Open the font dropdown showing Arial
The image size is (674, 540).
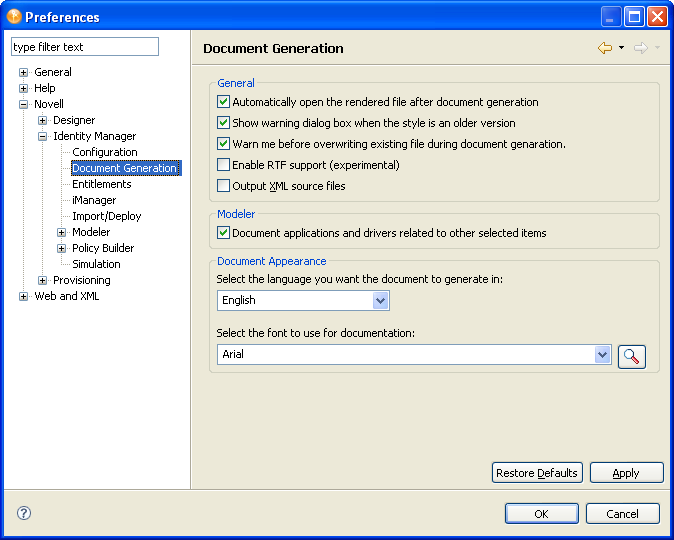pyautogui.click(x=602, y=354)
